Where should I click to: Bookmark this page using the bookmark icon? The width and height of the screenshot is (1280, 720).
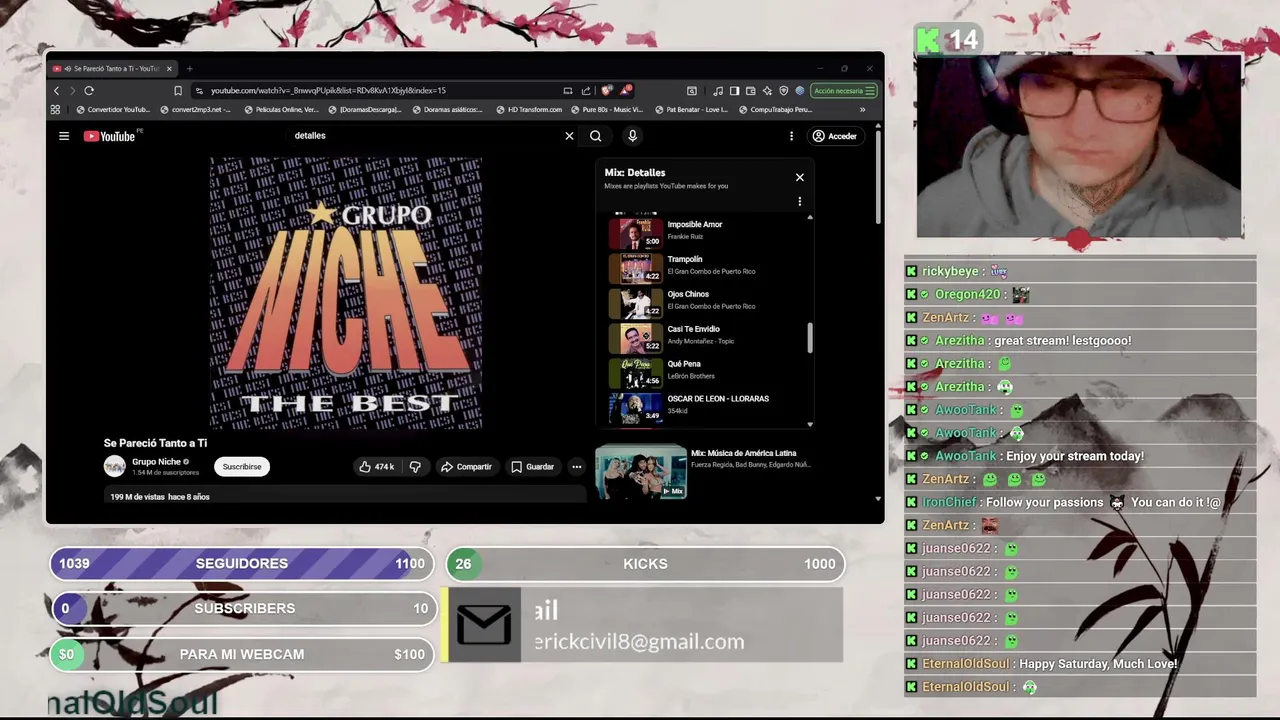tap(178, 91)
